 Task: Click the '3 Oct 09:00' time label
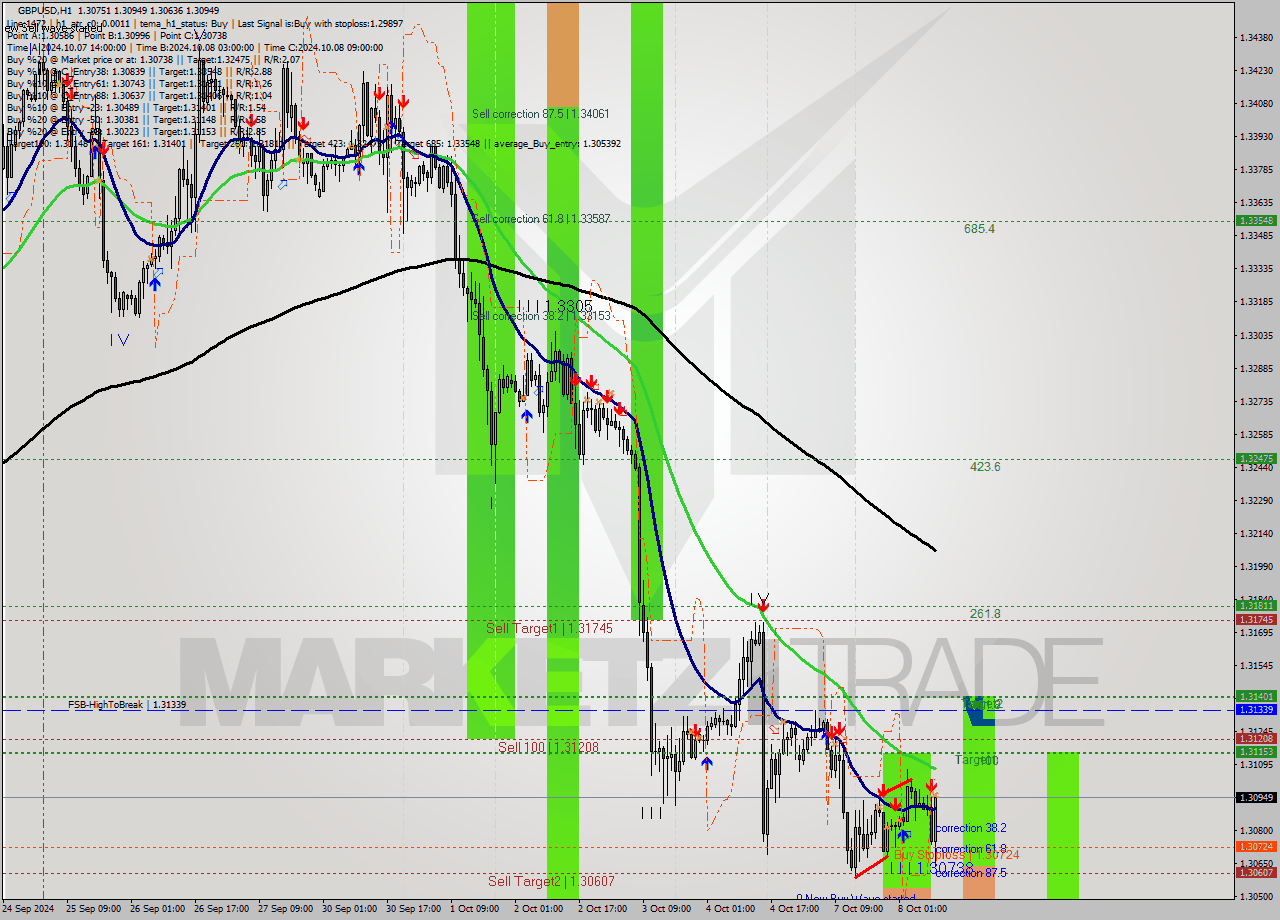coord(666,909)
